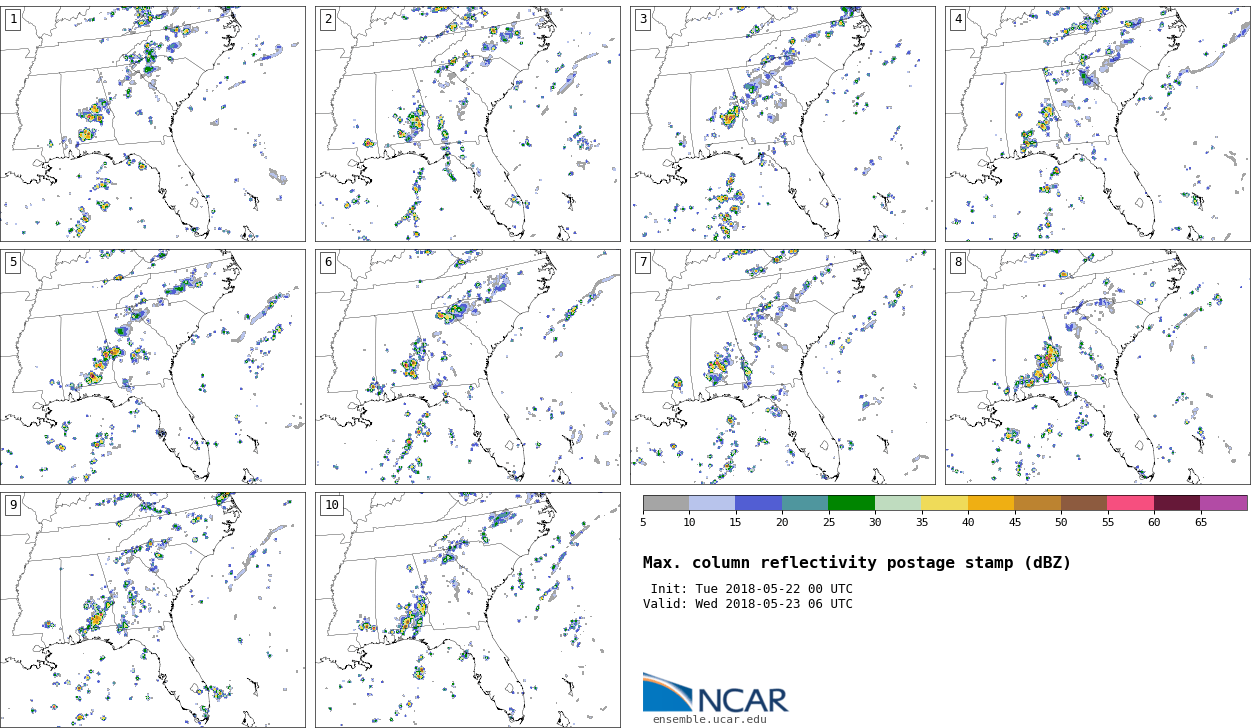This screenshot has width=1260, height=728.
Task: View ensemble member 8 reflectivity map
Action: coord(1097,367)
